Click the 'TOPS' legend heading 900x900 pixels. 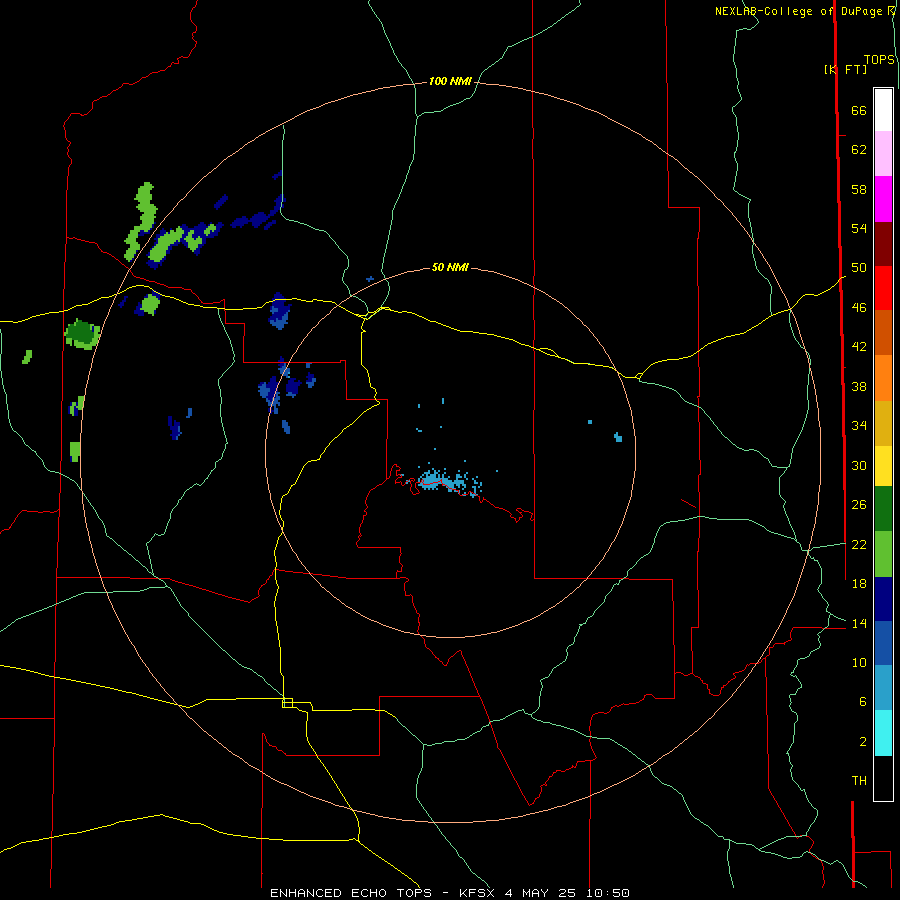coord(879,60)
